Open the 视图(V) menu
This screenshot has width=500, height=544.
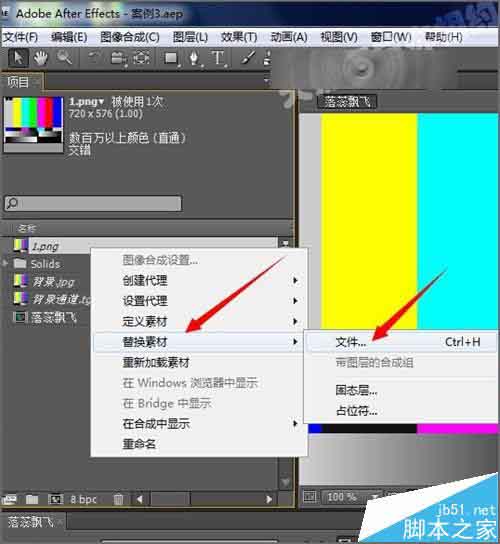[339, 37]
